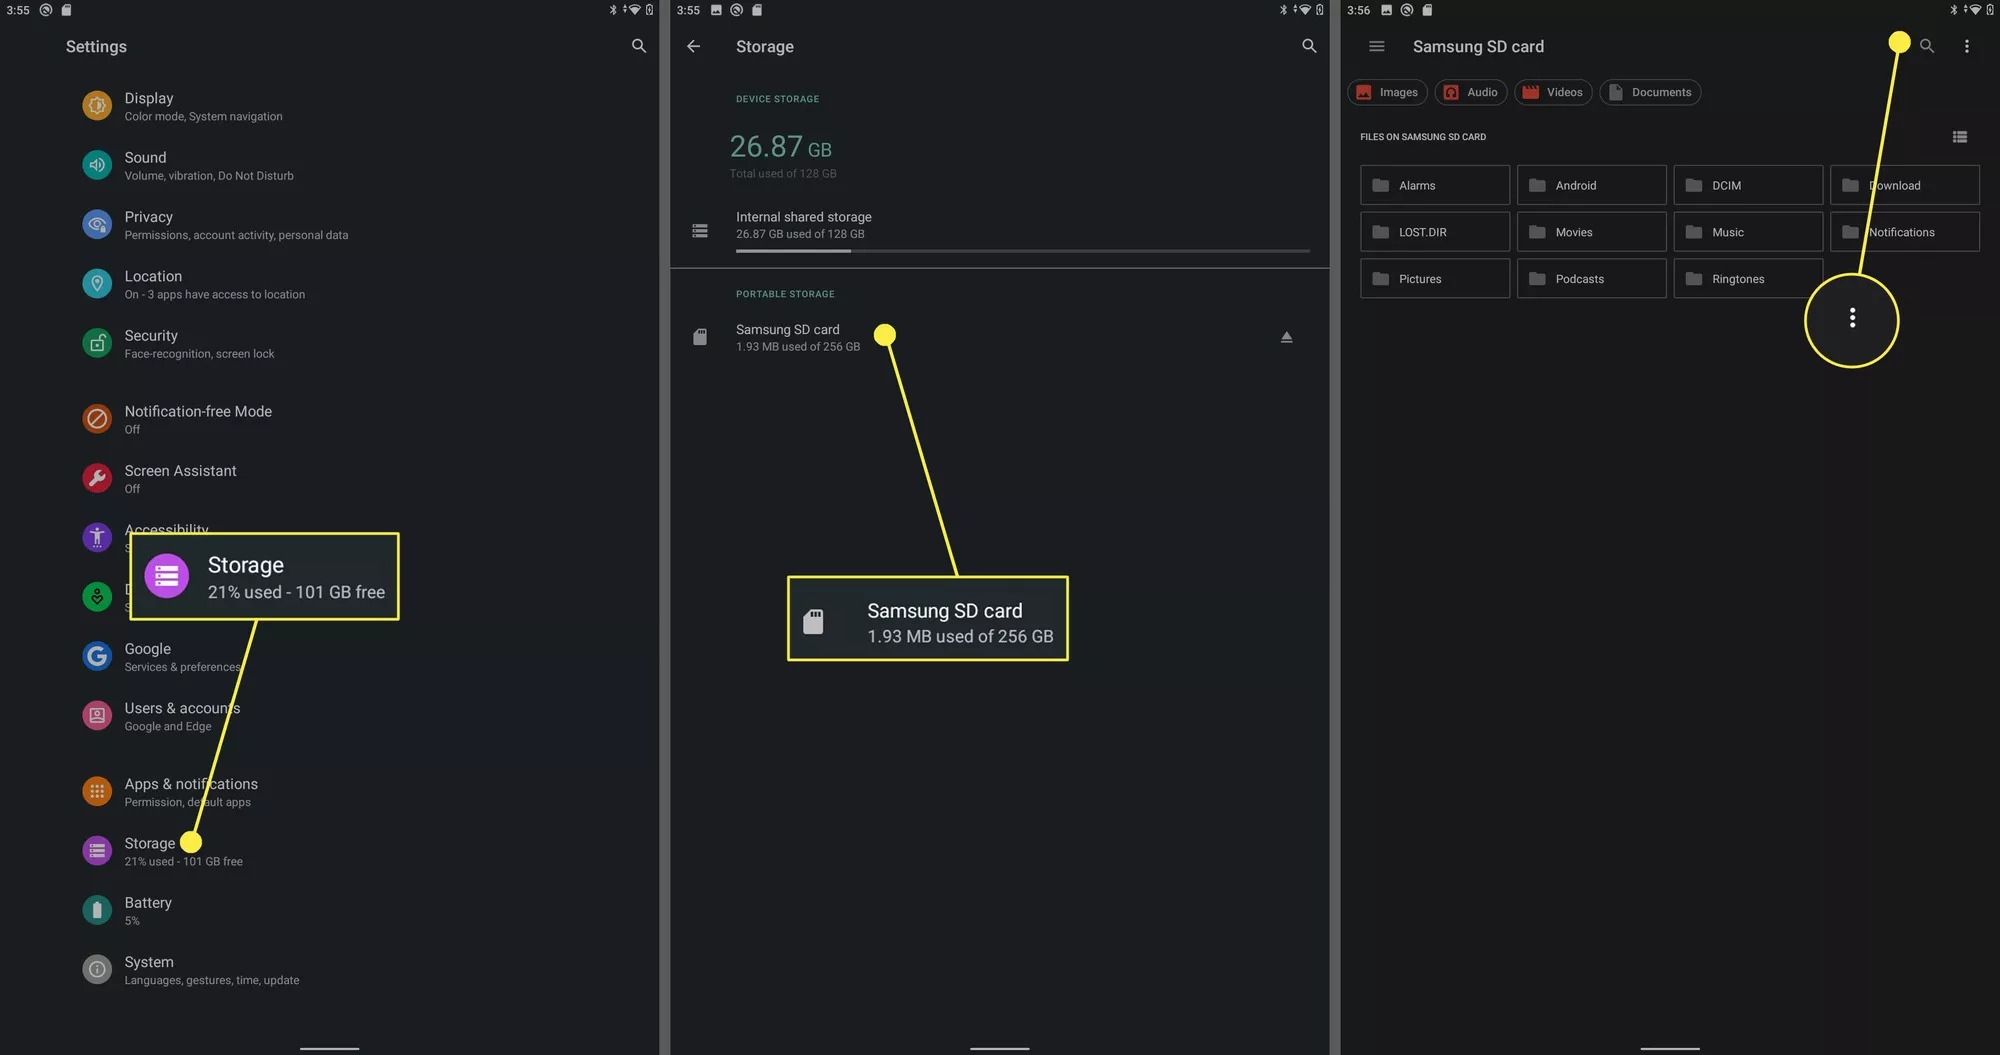Tap the Notification-free Mode icon

[x=97, y=419]
